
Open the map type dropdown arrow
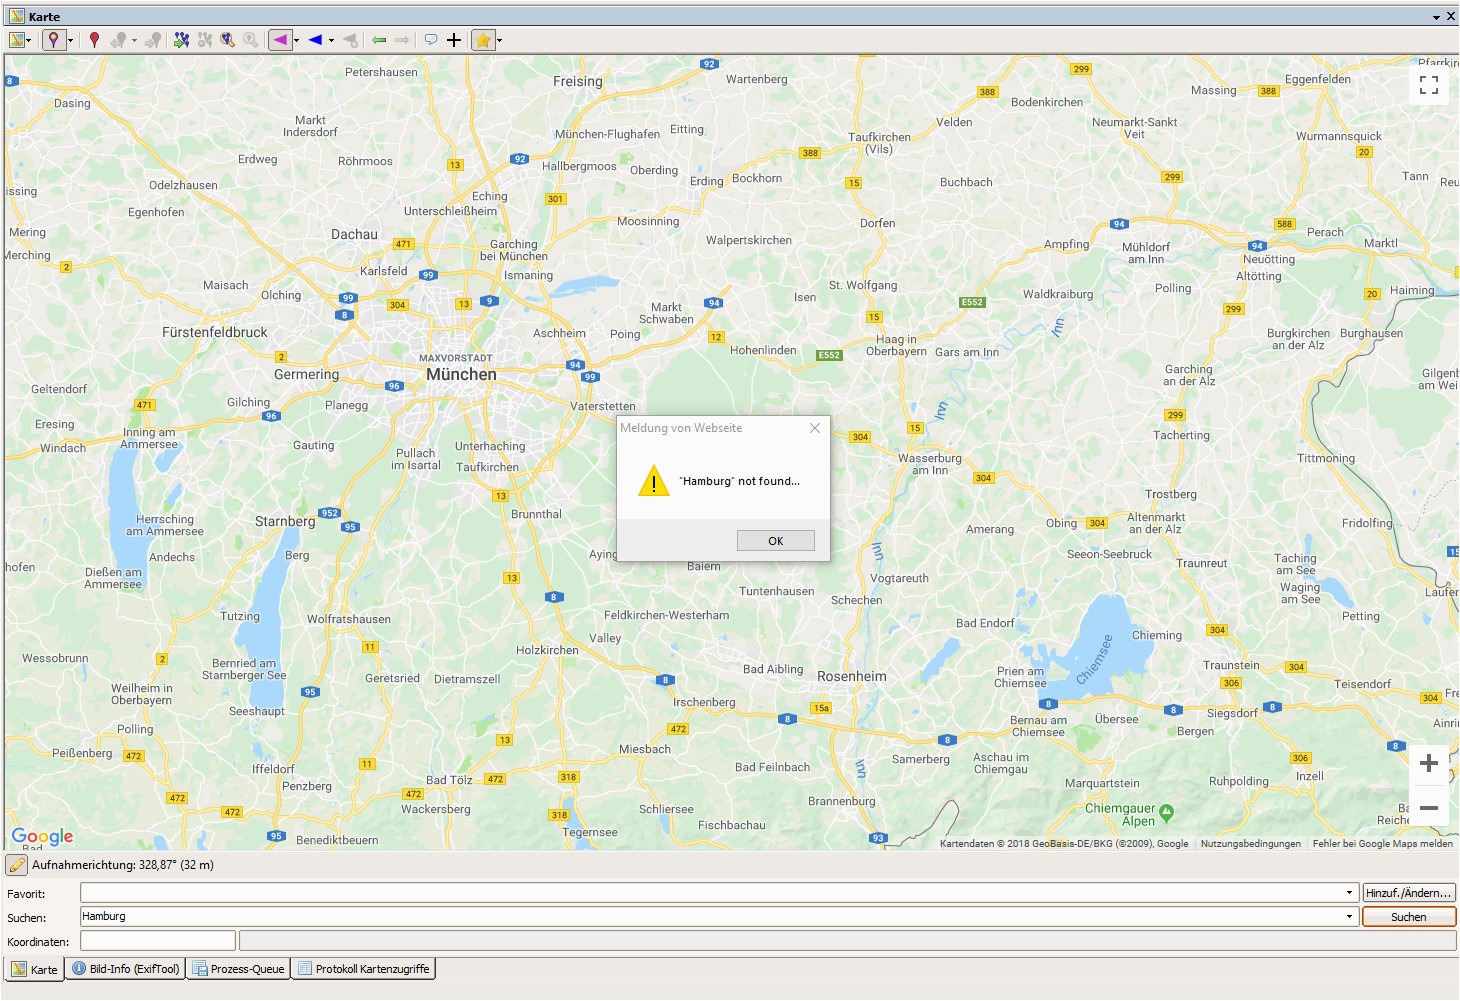(29, 41)
